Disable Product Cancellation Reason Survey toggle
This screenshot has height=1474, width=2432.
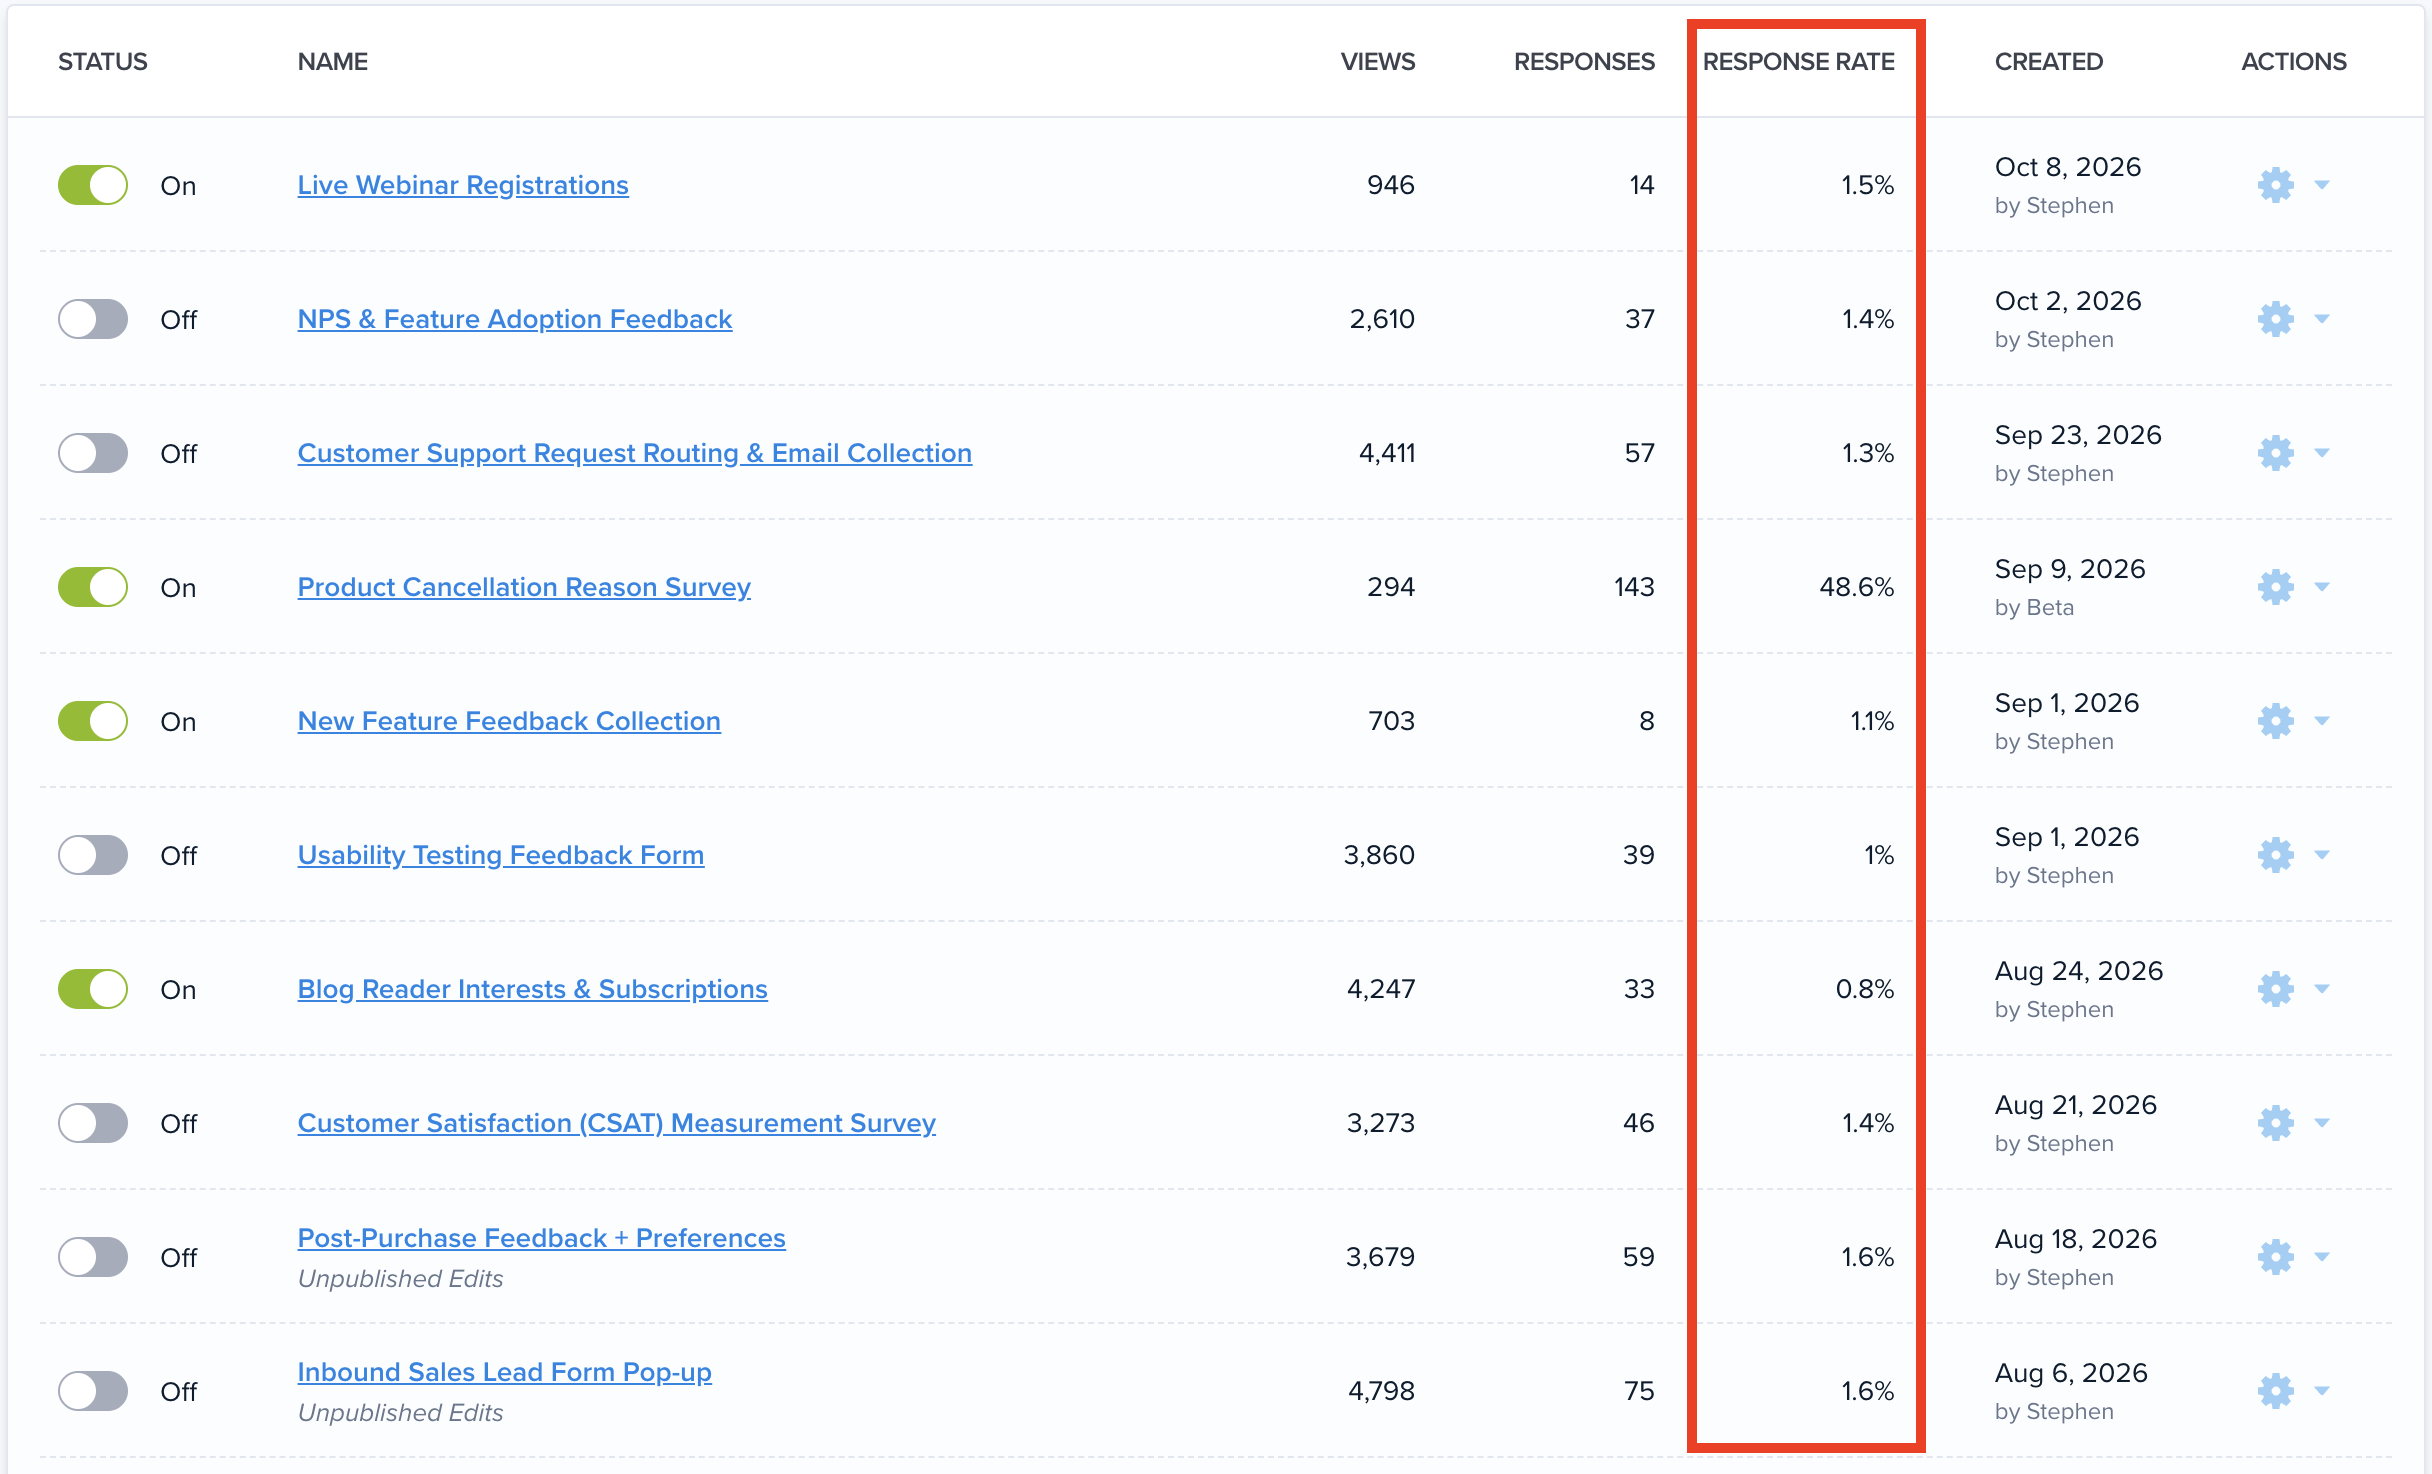93,587
